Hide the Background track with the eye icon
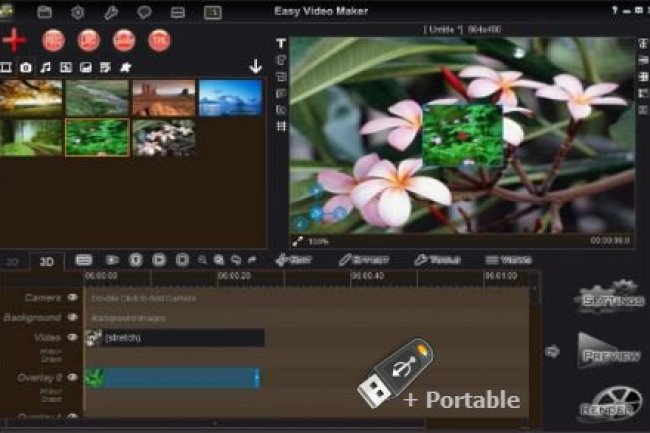 click(x=72, y=317)
